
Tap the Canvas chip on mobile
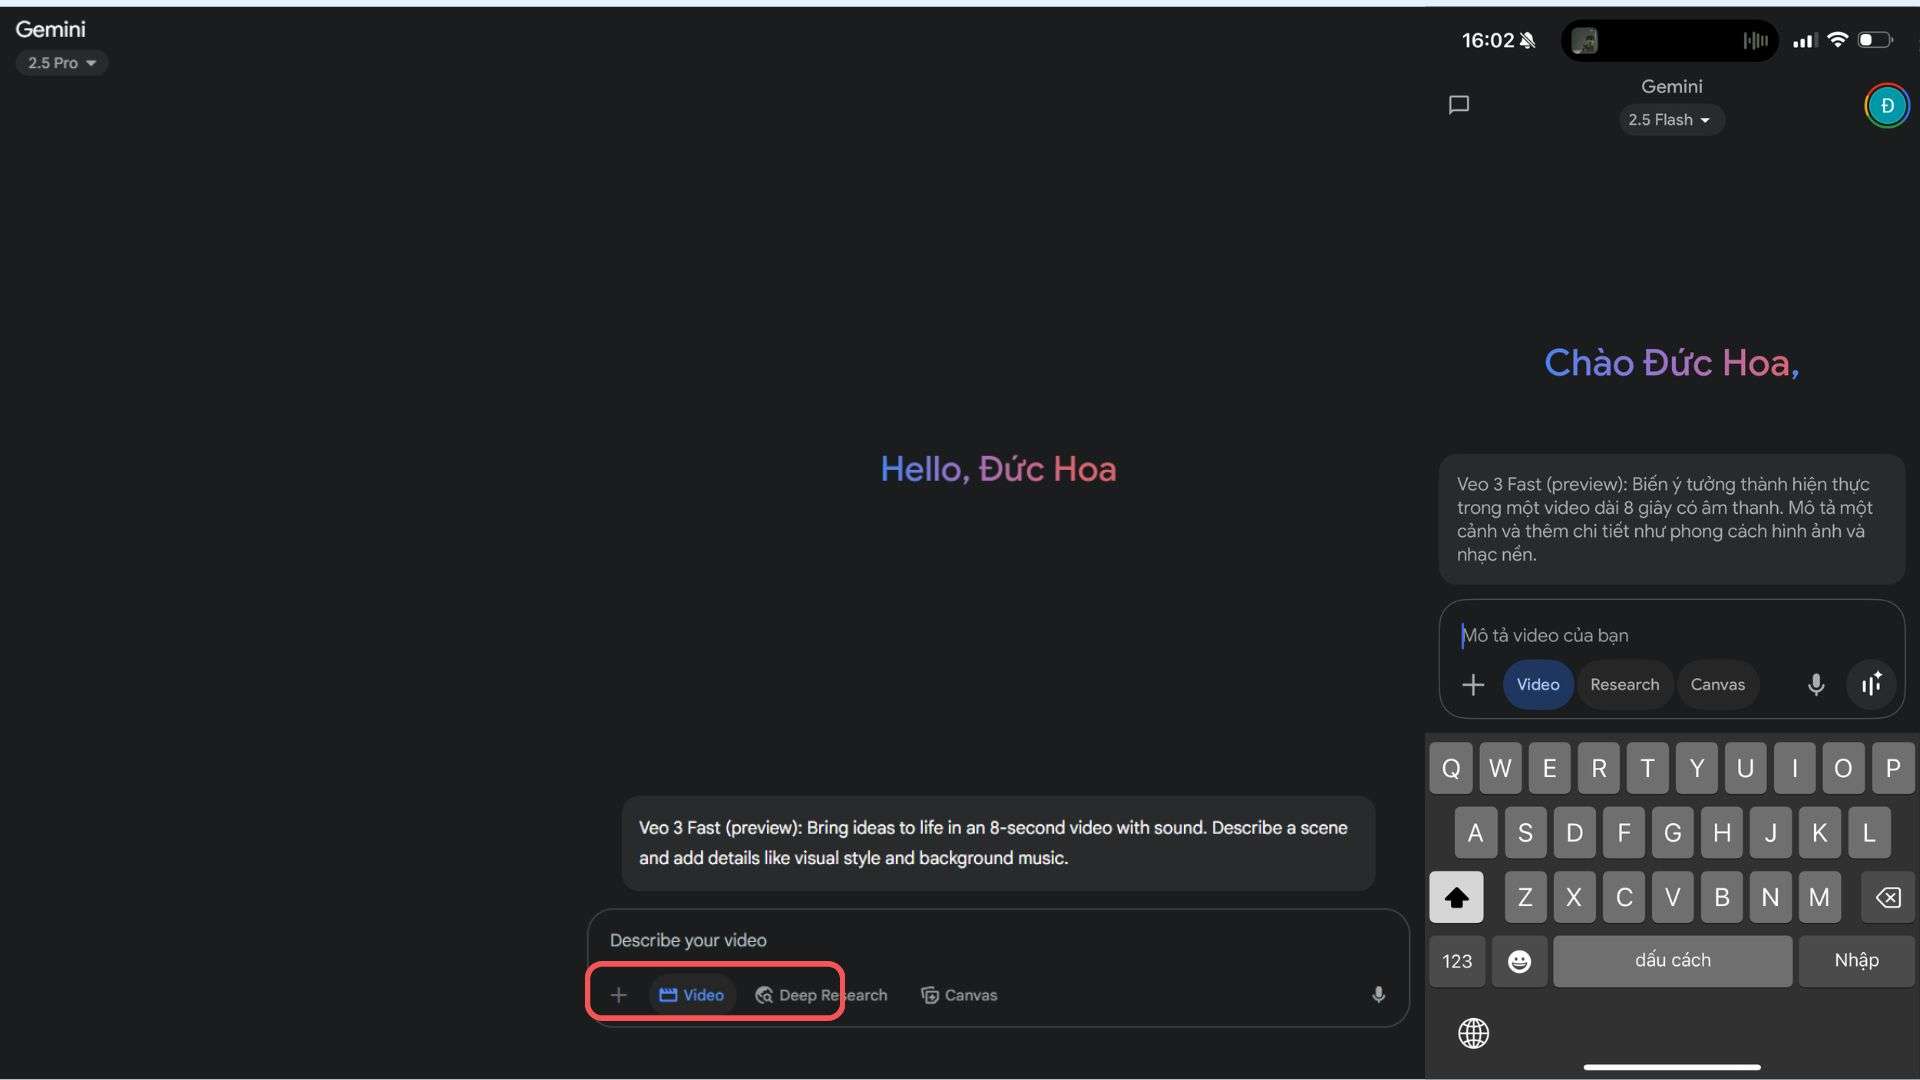(x=1717, y=685)
